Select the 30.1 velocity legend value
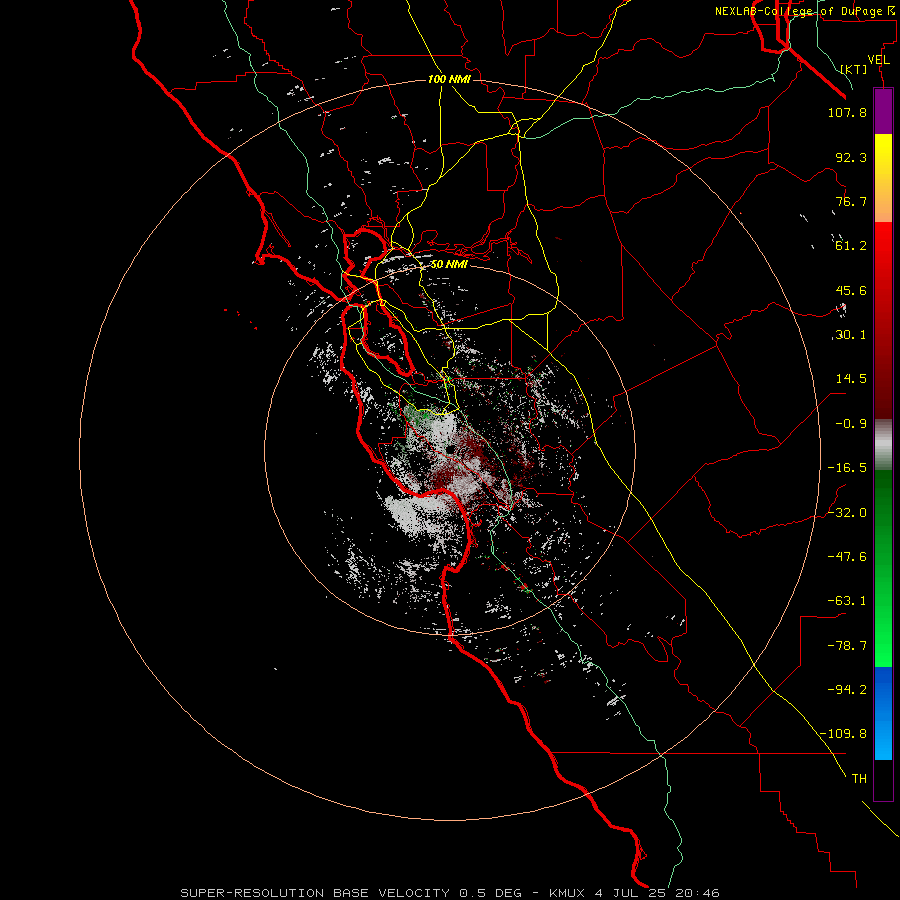Screen dimensions: 900x900 pyautogui.click(x=851, y=335)
